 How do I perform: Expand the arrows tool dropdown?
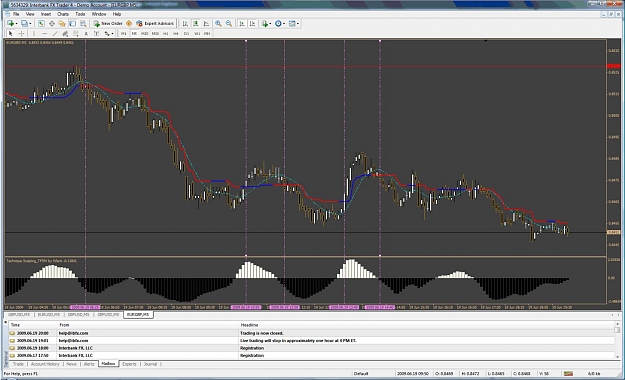(x=112, y=33)
